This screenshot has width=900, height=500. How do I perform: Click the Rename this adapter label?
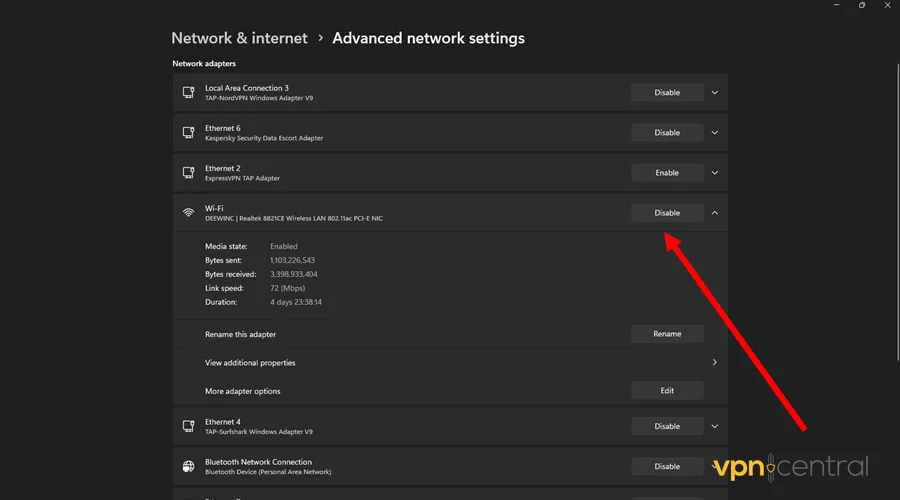pyautogui.click(x=240, y=334)
